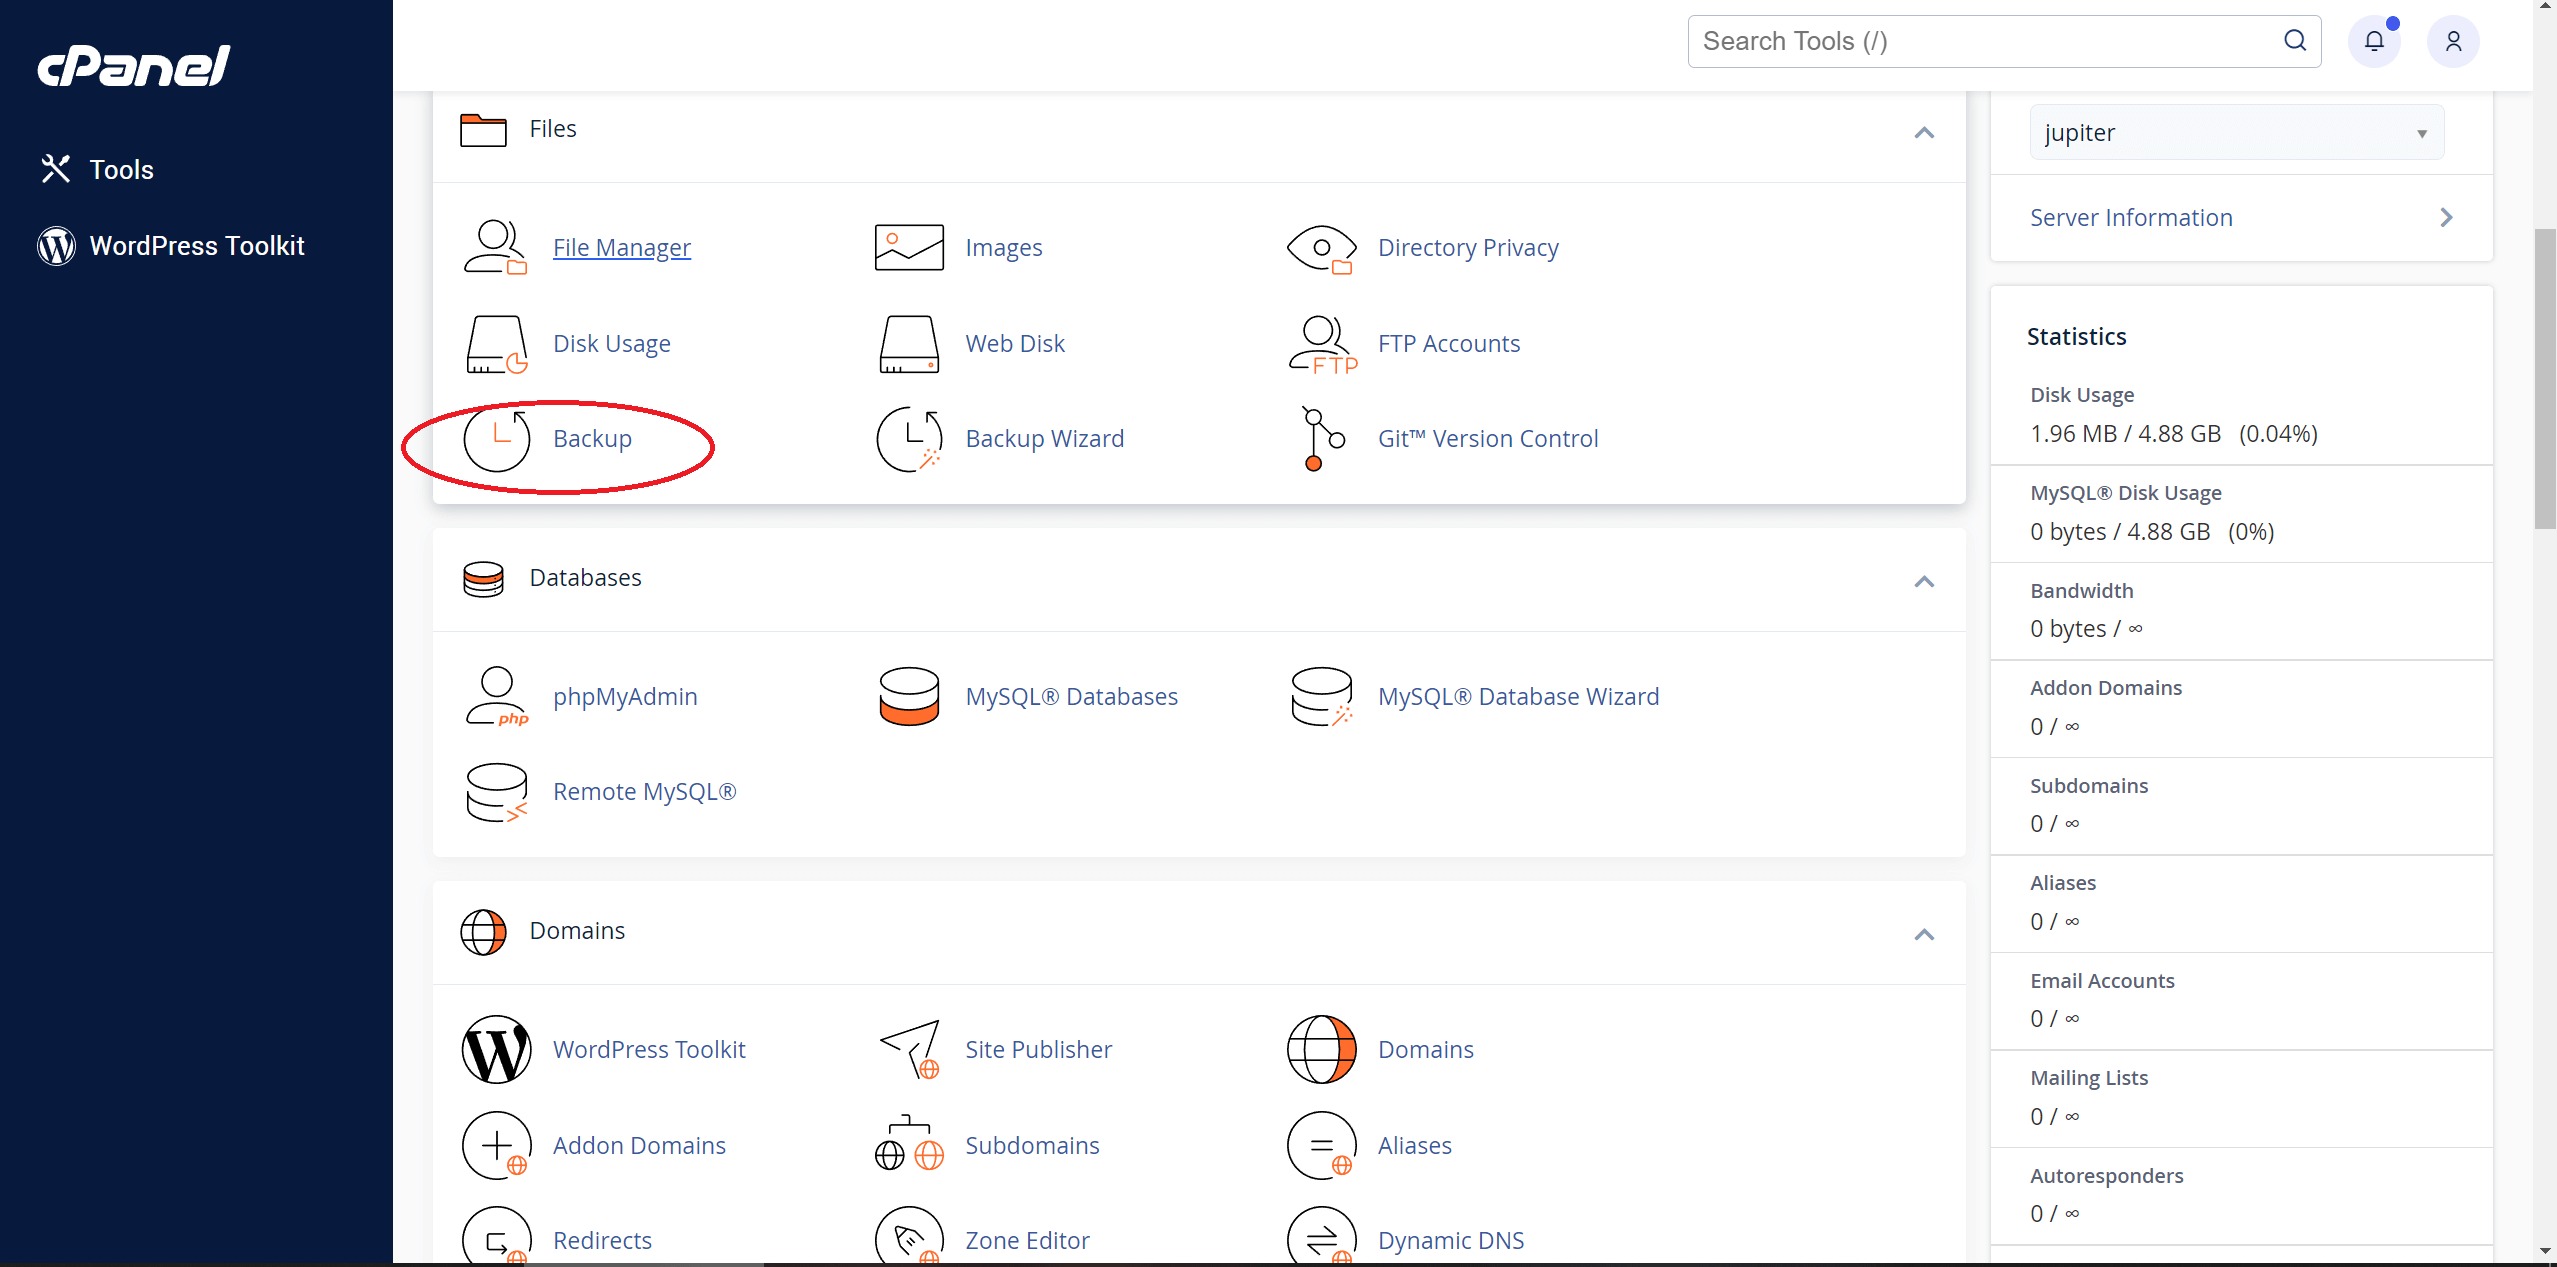The image size is (2557, 1267).
Task: Click the cPanel logo
Action: coord(134,66)
